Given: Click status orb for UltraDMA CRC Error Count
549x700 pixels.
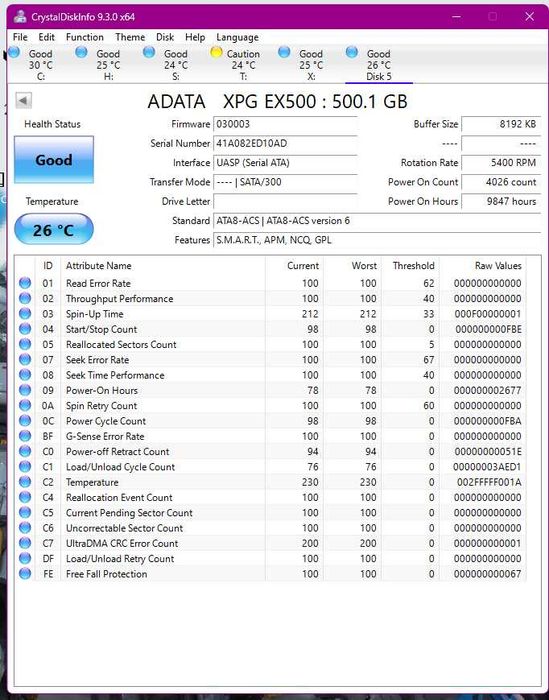Looking at the screenshot, I should pos(25,543).
